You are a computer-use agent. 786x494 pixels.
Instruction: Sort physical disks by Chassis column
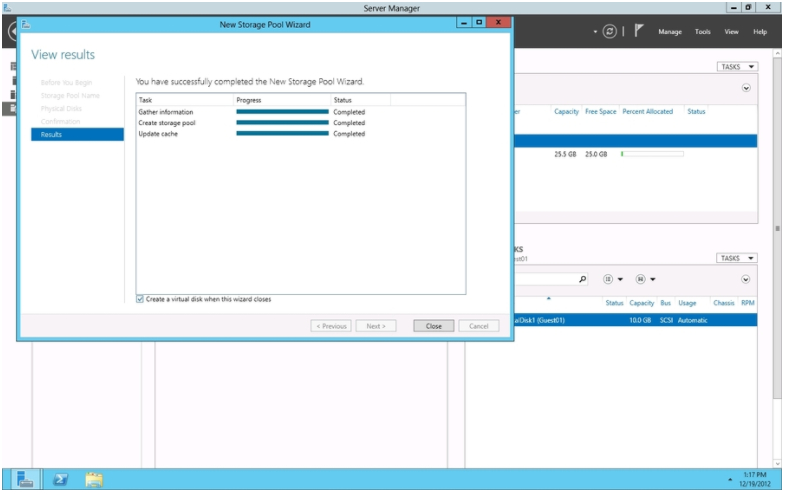(x=723, y=303)
